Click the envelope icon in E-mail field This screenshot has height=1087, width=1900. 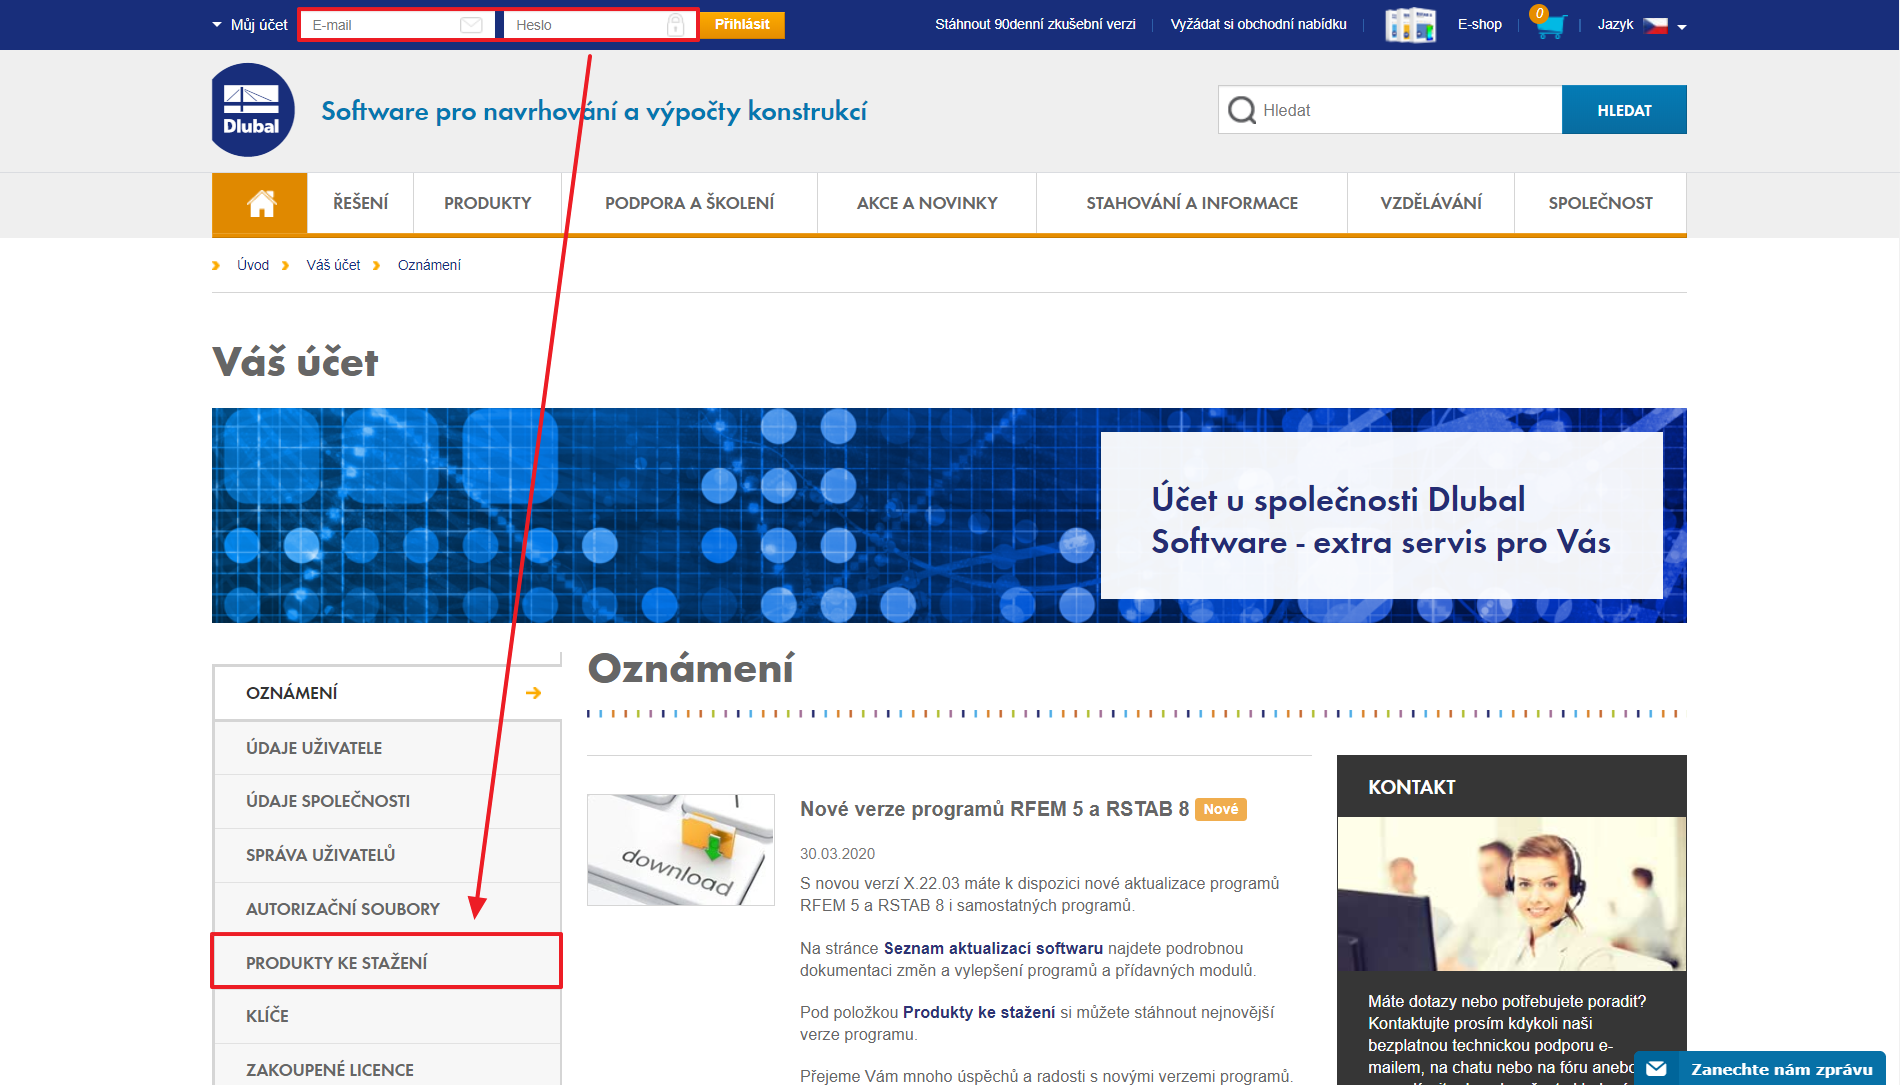tap(471, 25)
